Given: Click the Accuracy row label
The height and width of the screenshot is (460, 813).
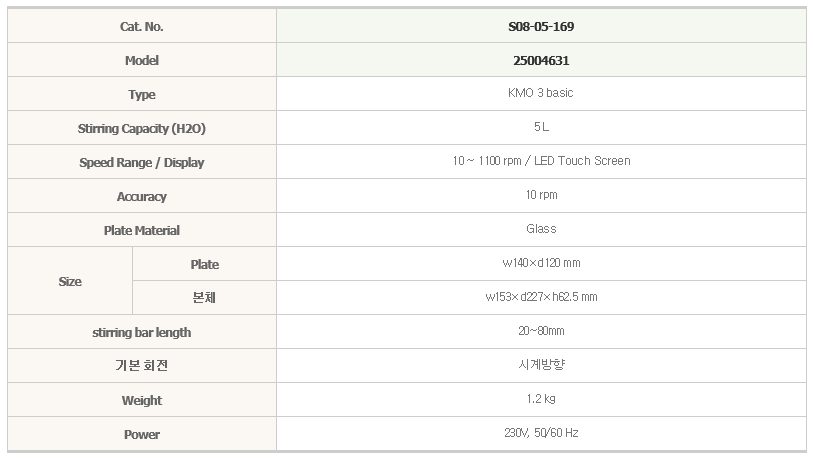Looking at the screenshot, I should click(x=141, y=196).
